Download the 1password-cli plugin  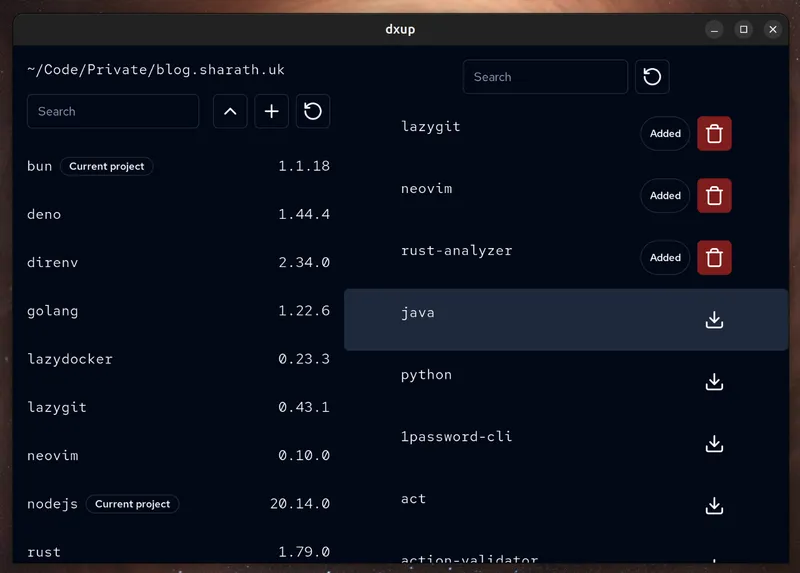click(714, 444)
